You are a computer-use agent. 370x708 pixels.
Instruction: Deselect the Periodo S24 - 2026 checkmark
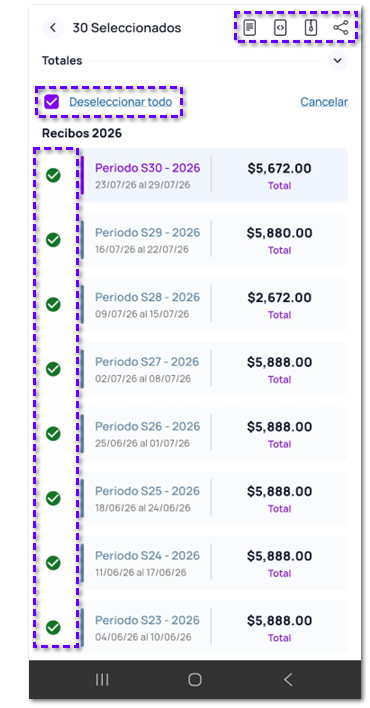[53, 563]
